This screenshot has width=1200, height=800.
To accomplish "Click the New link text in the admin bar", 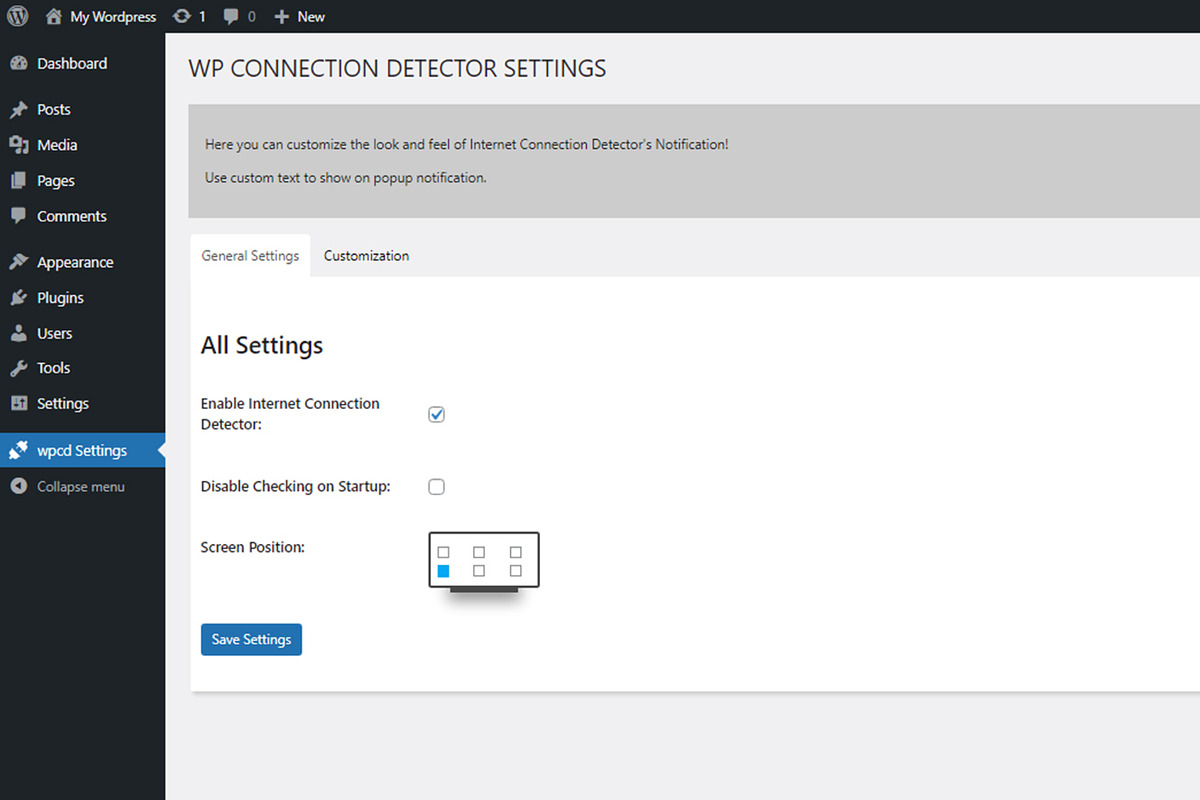I will coord(311,16).
